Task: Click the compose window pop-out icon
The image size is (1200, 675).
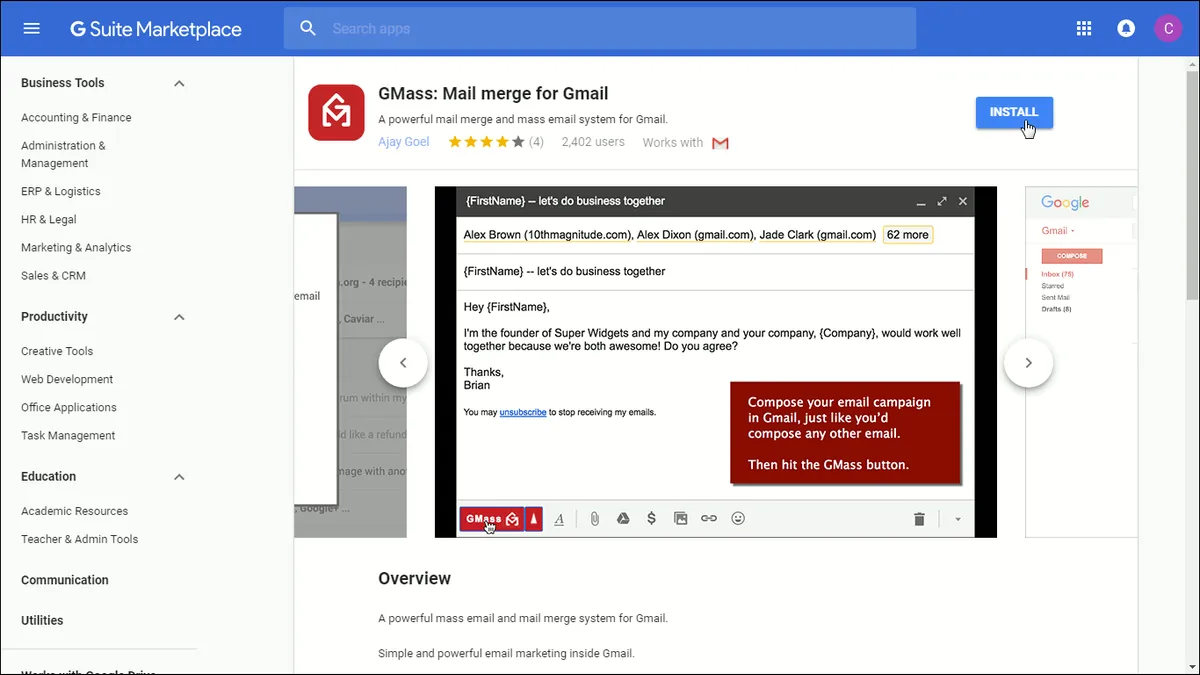Action: click(942, 202)
